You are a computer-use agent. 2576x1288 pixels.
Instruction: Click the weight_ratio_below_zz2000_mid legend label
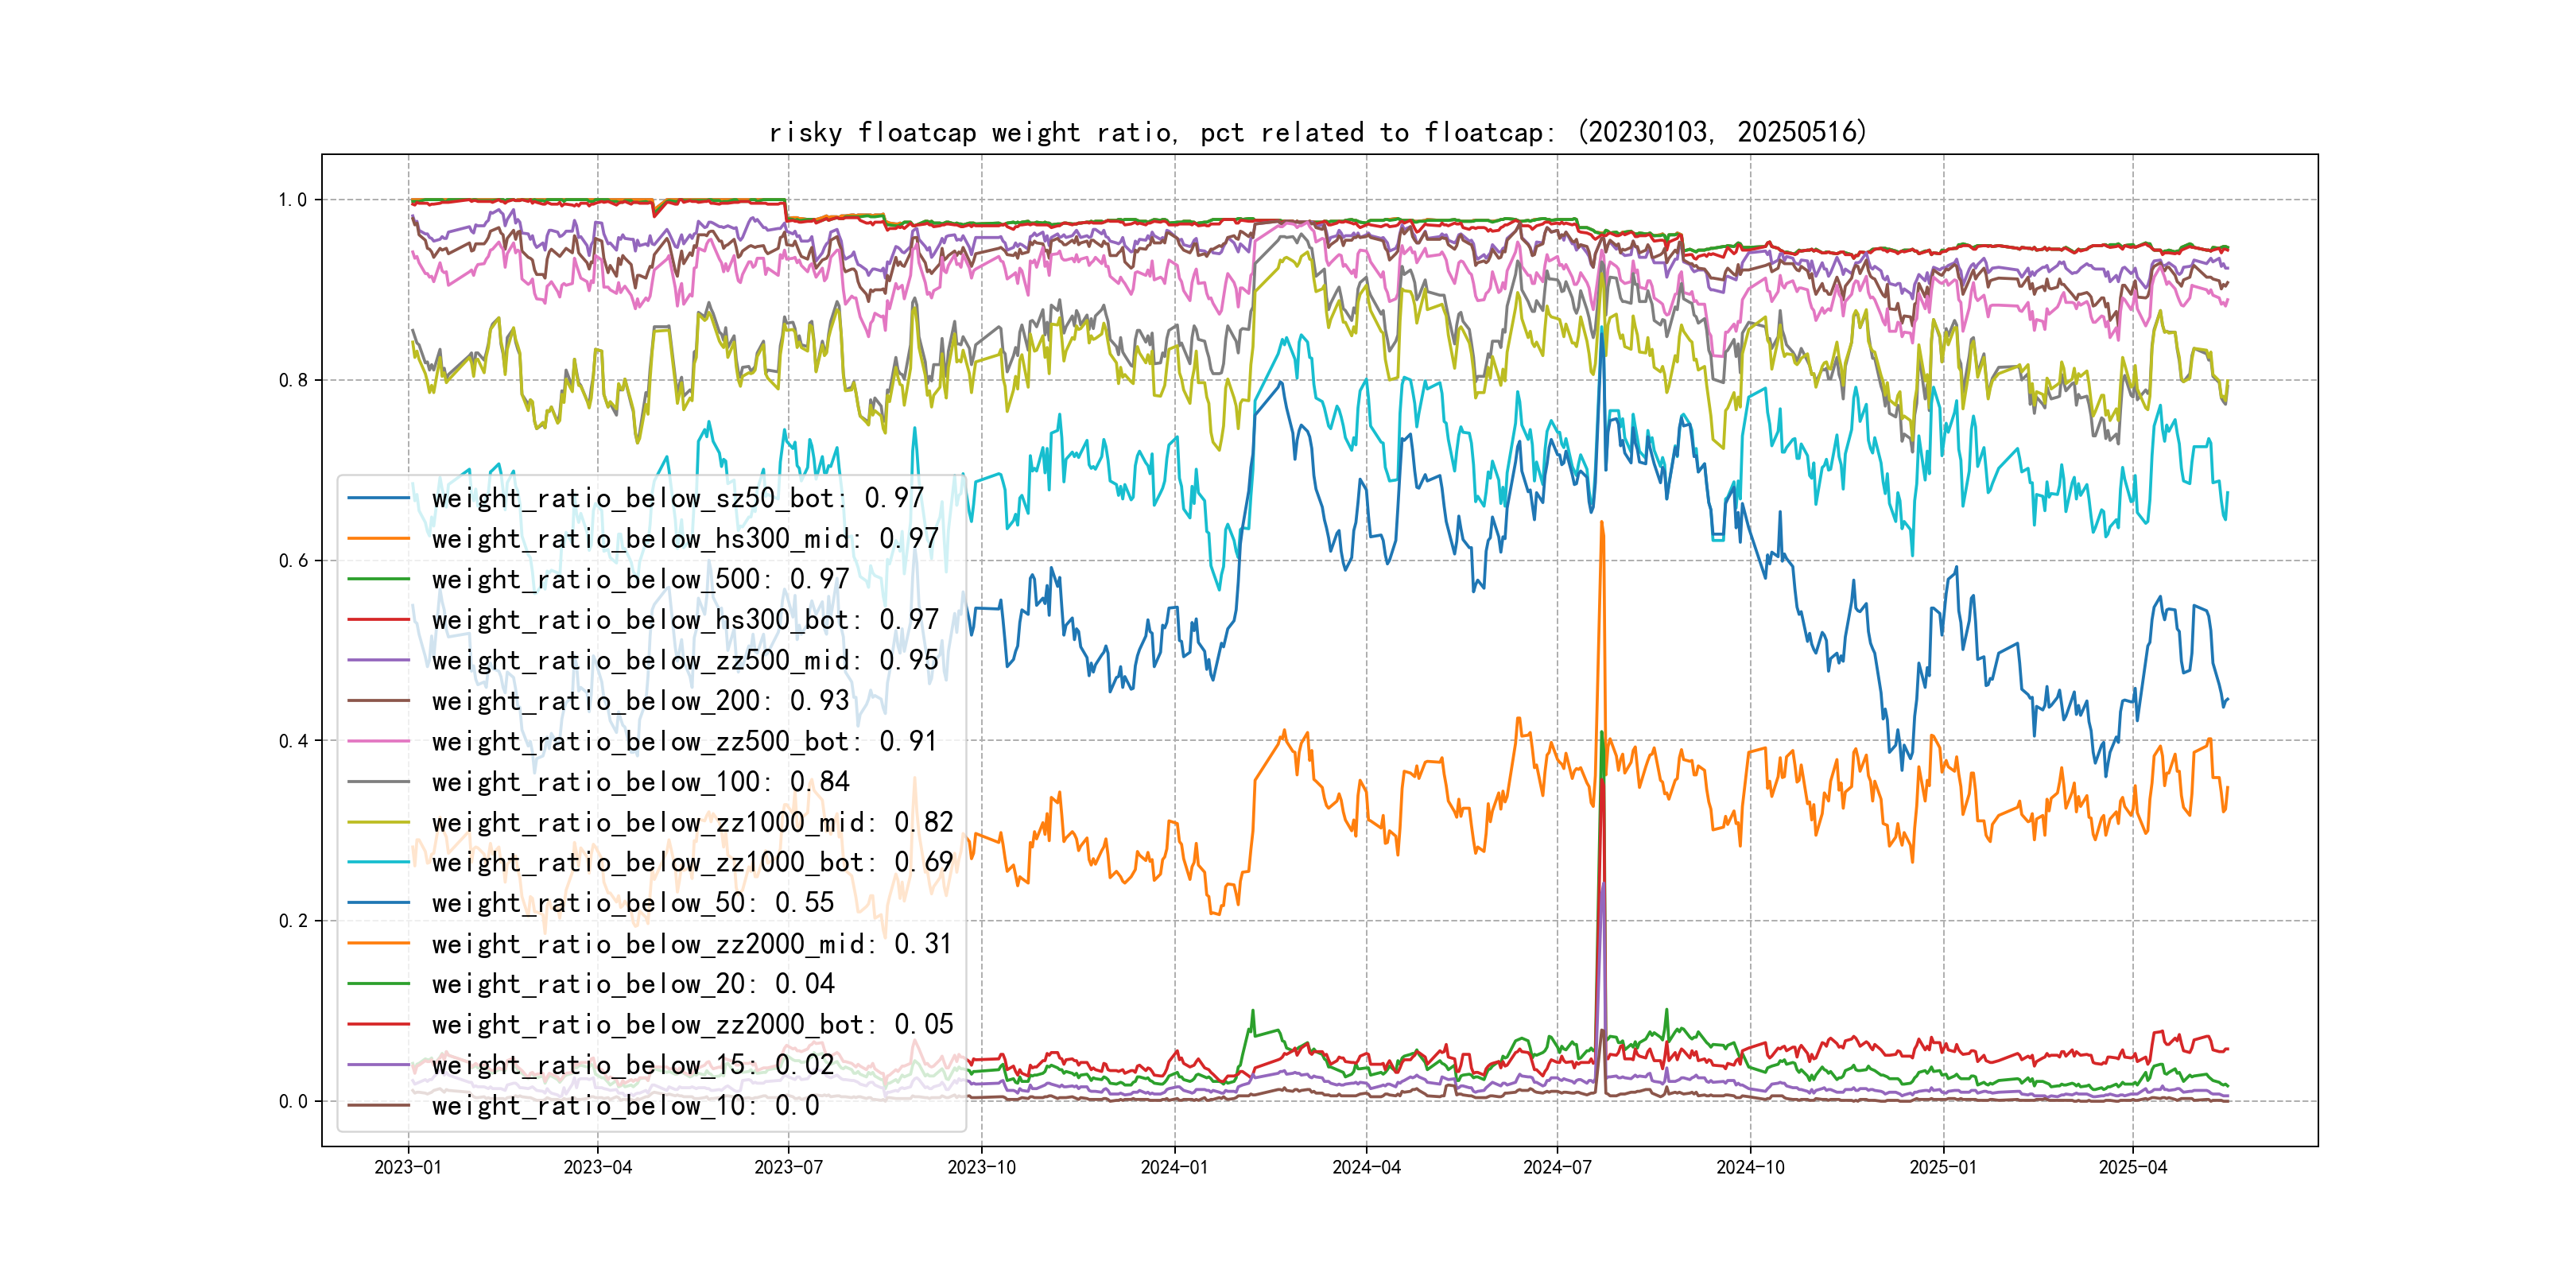692,944
